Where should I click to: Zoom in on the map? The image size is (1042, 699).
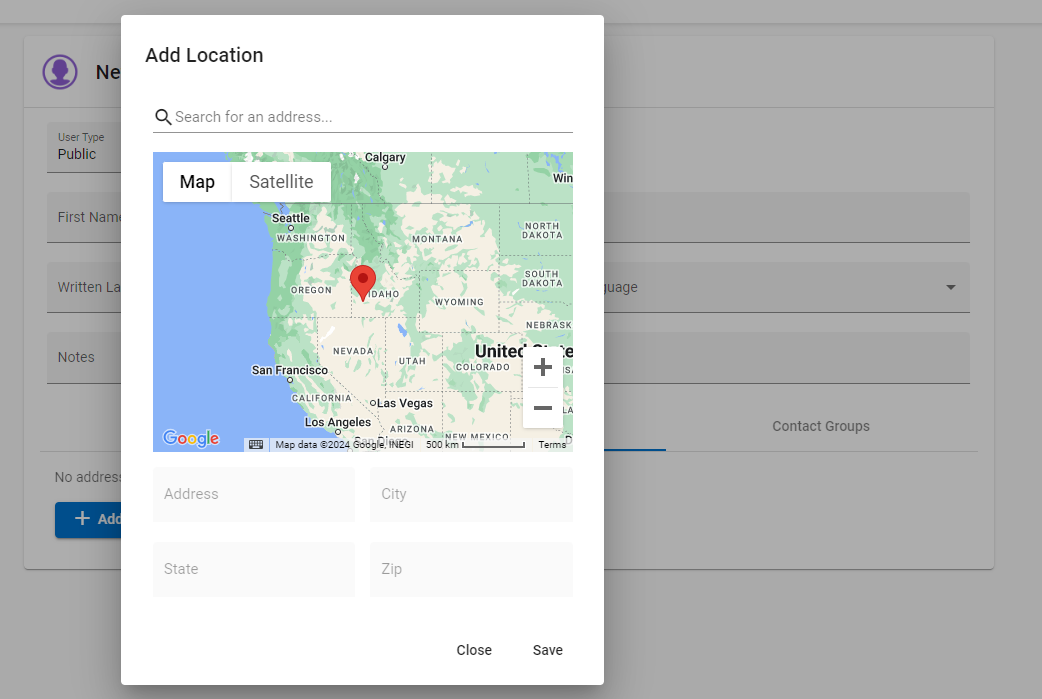click(x=543, y=367)
